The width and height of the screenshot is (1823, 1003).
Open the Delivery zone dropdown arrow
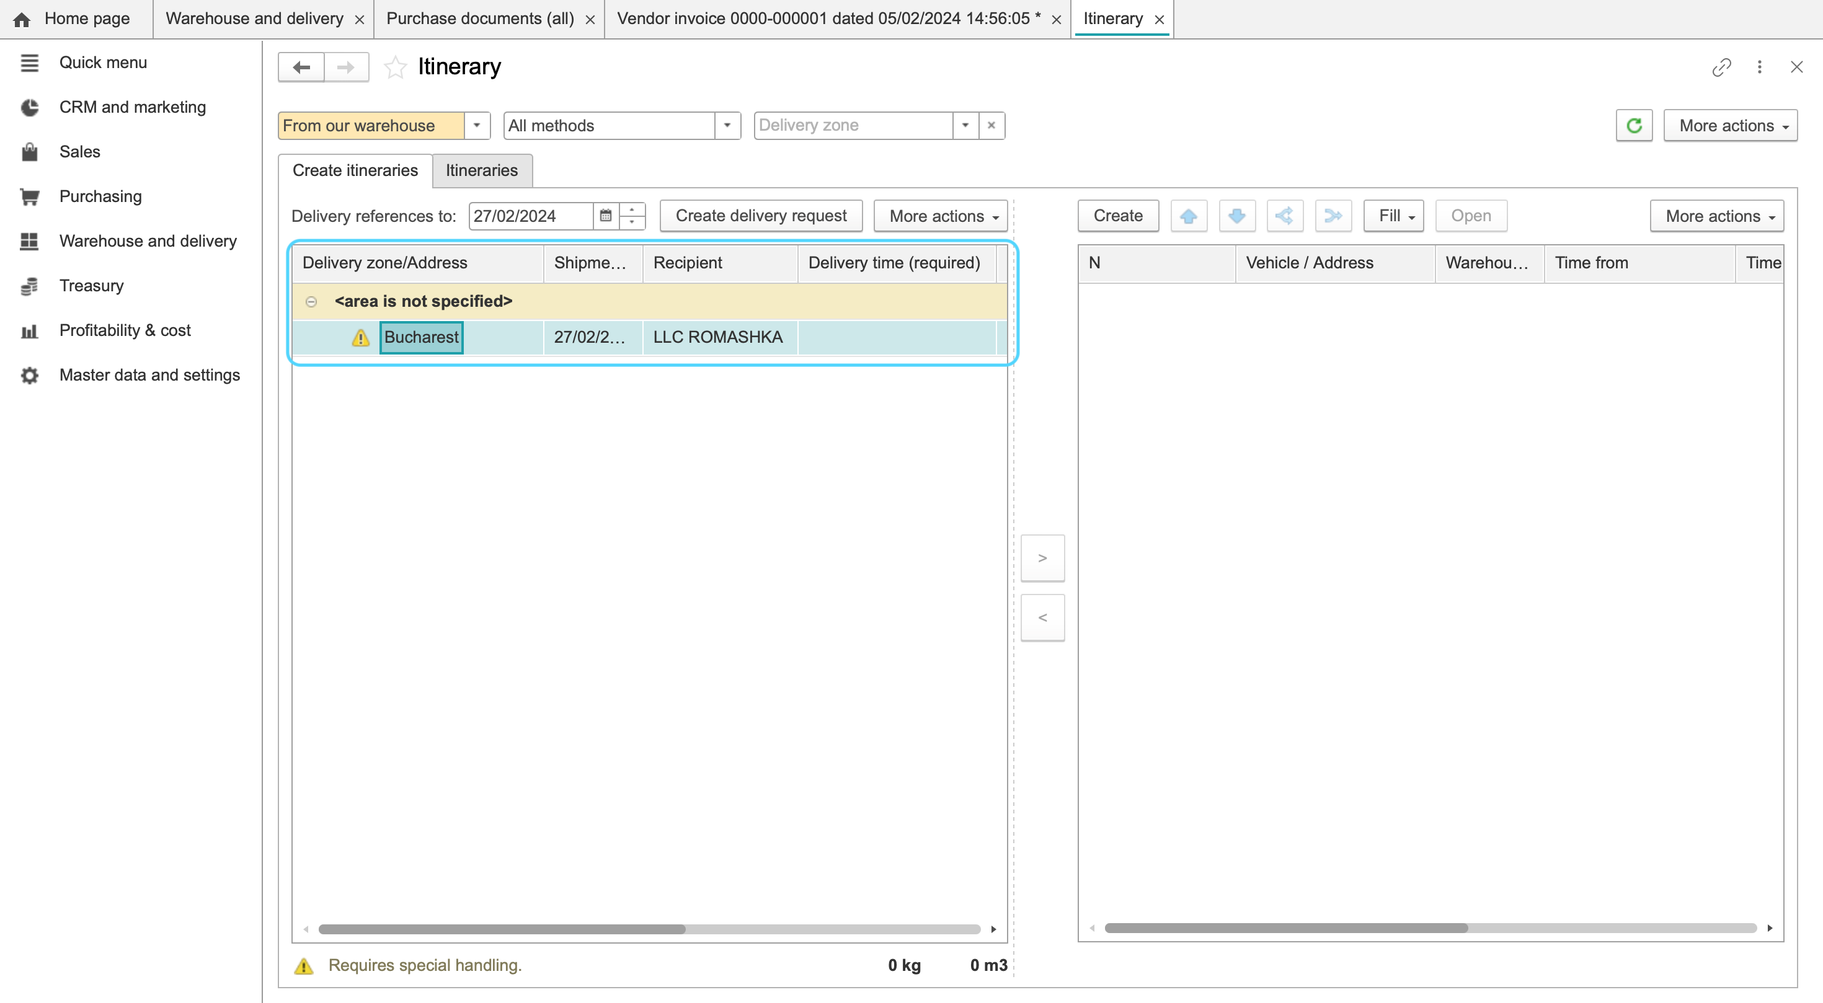[x=965, y=126]
